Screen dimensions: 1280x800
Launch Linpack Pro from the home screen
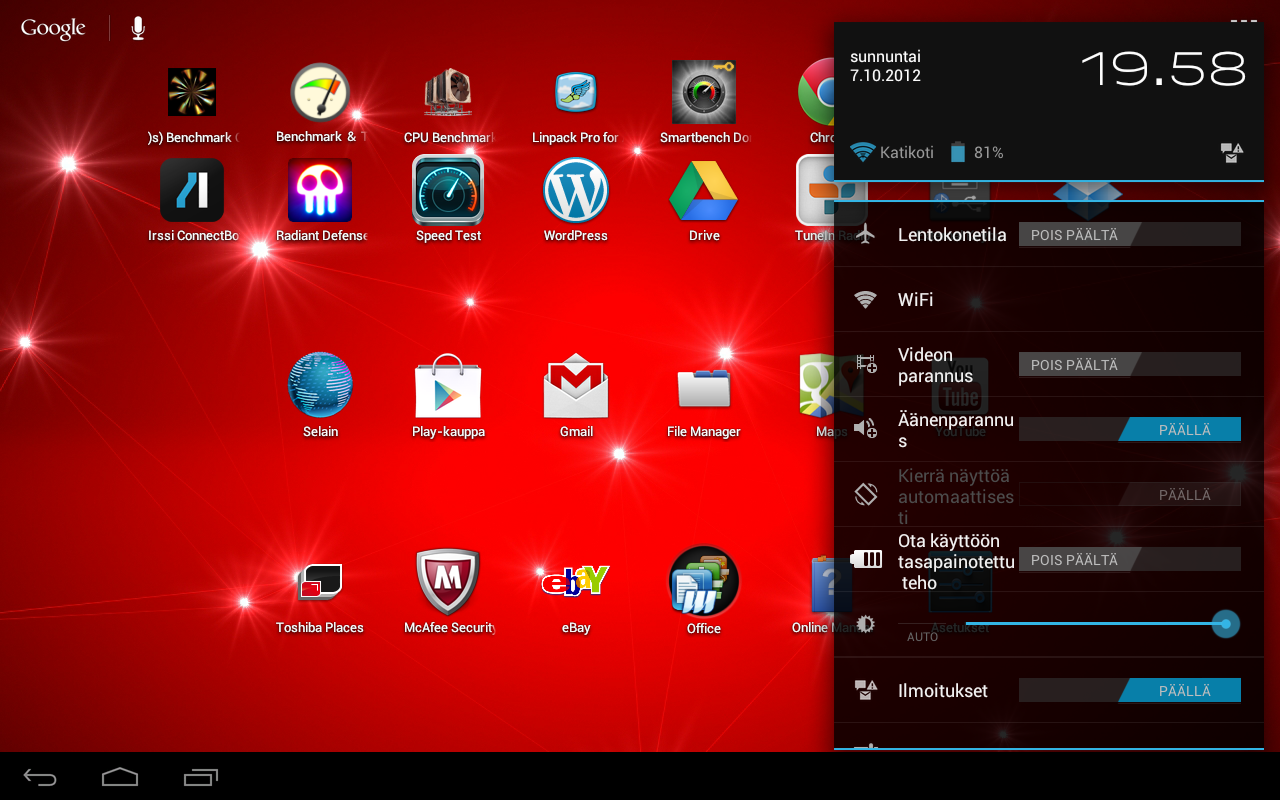576,104
